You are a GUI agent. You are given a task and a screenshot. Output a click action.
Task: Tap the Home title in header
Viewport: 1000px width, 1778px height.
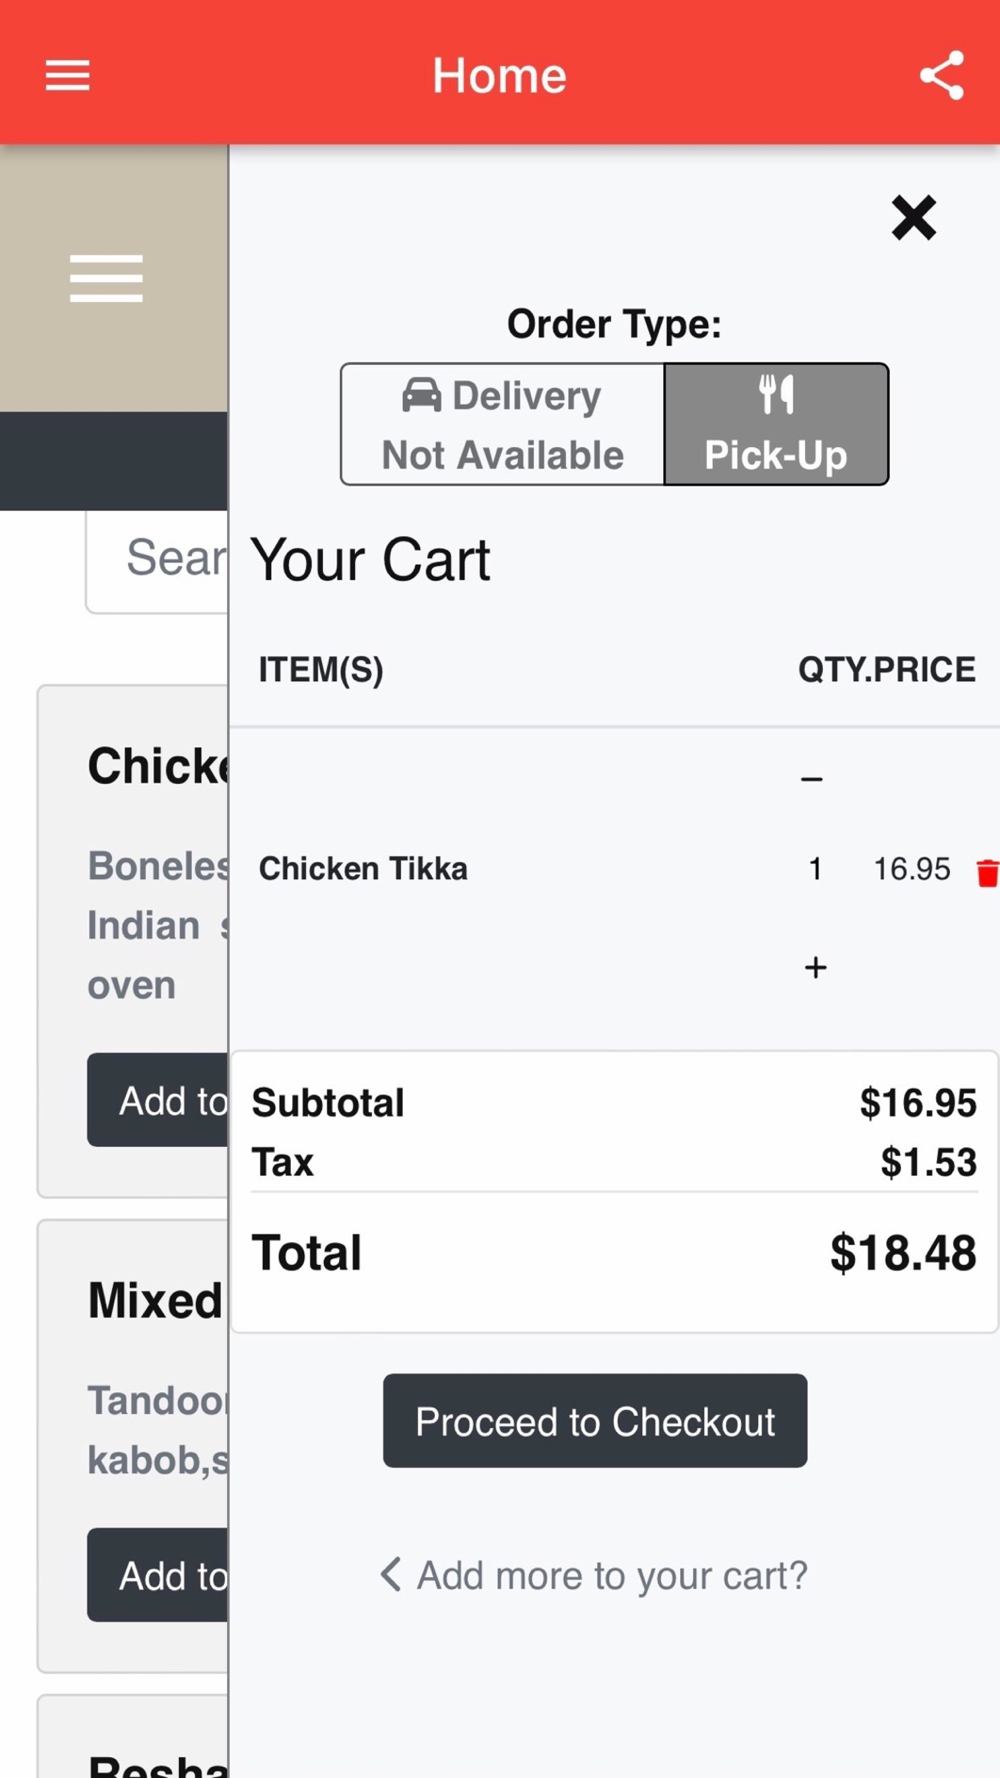pos(499,75)
